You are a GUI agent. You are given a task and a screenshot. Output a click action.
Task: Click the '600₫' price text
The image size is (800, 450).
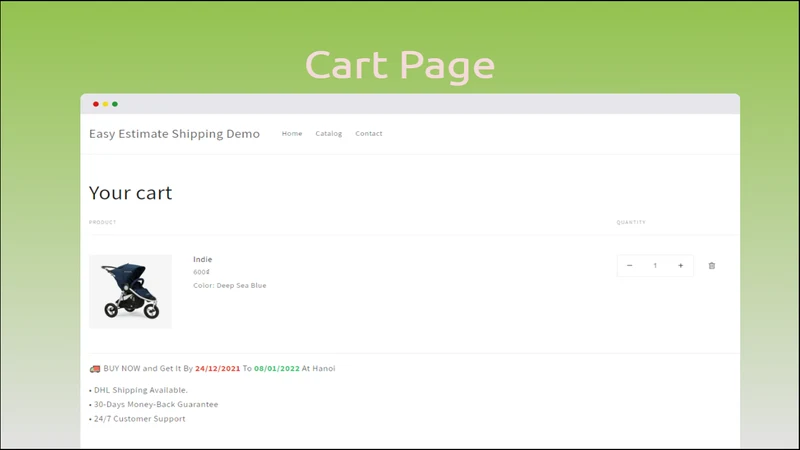(202, 272)
